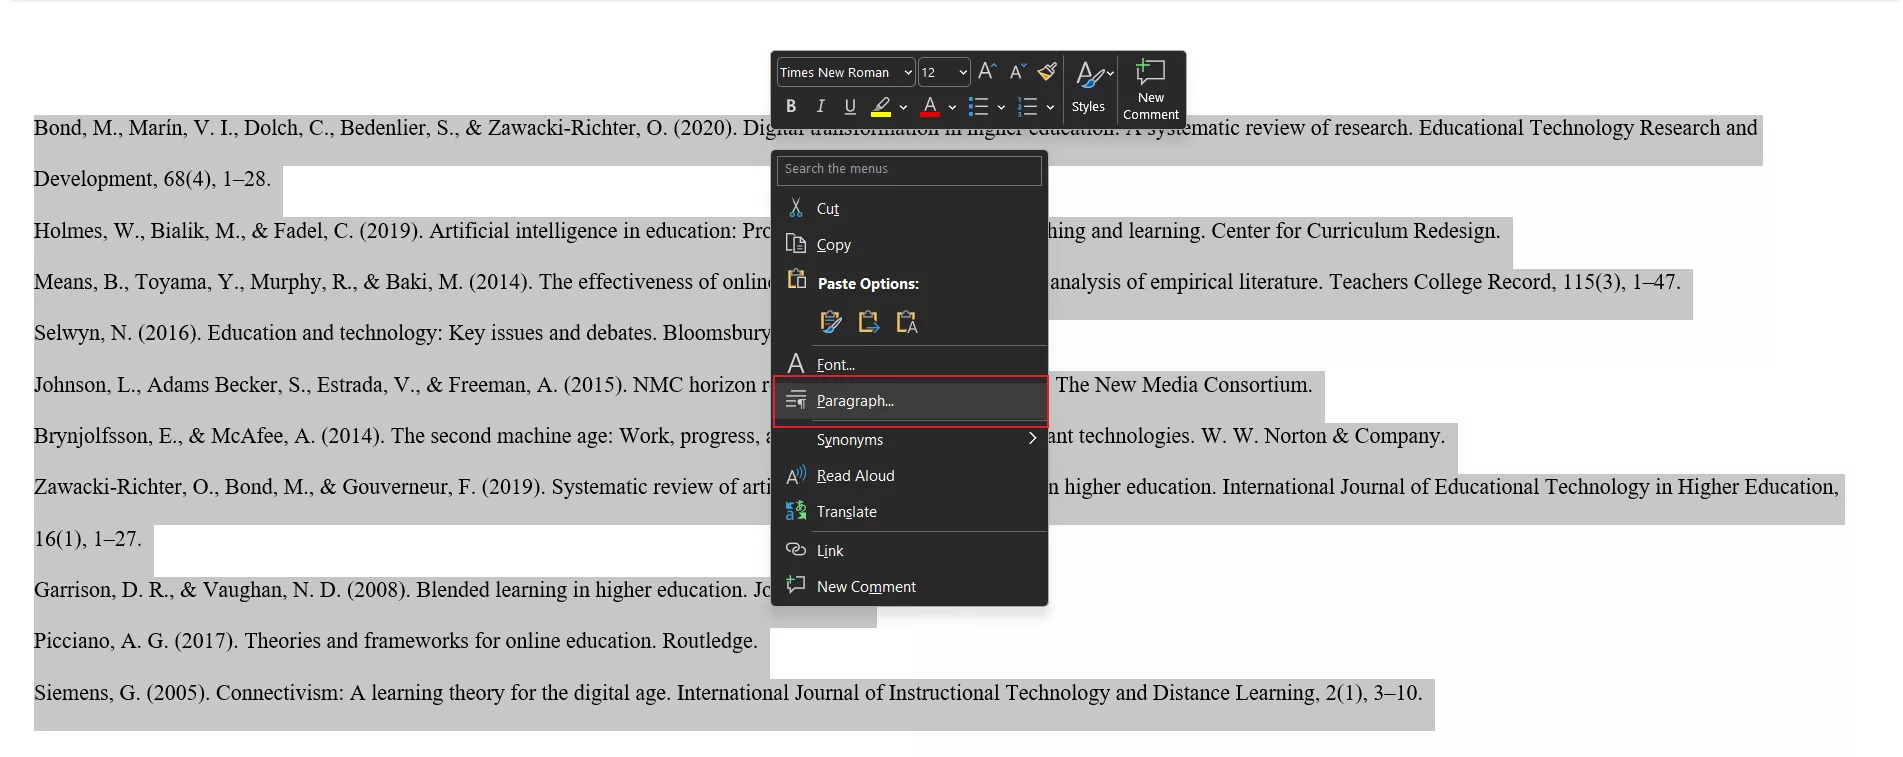The height and width of the screenshot is (757, 1903).
Task: Click the text "Means, B., Toyama, Y."
Action: [136, 282]
